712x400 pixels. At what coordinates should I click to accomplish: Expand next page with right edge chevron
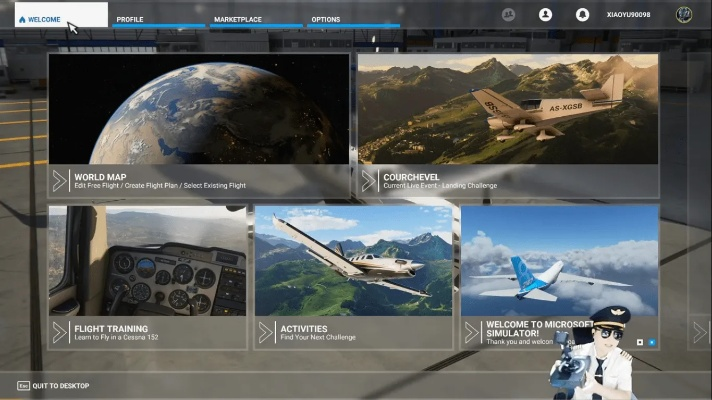[700, 332]
